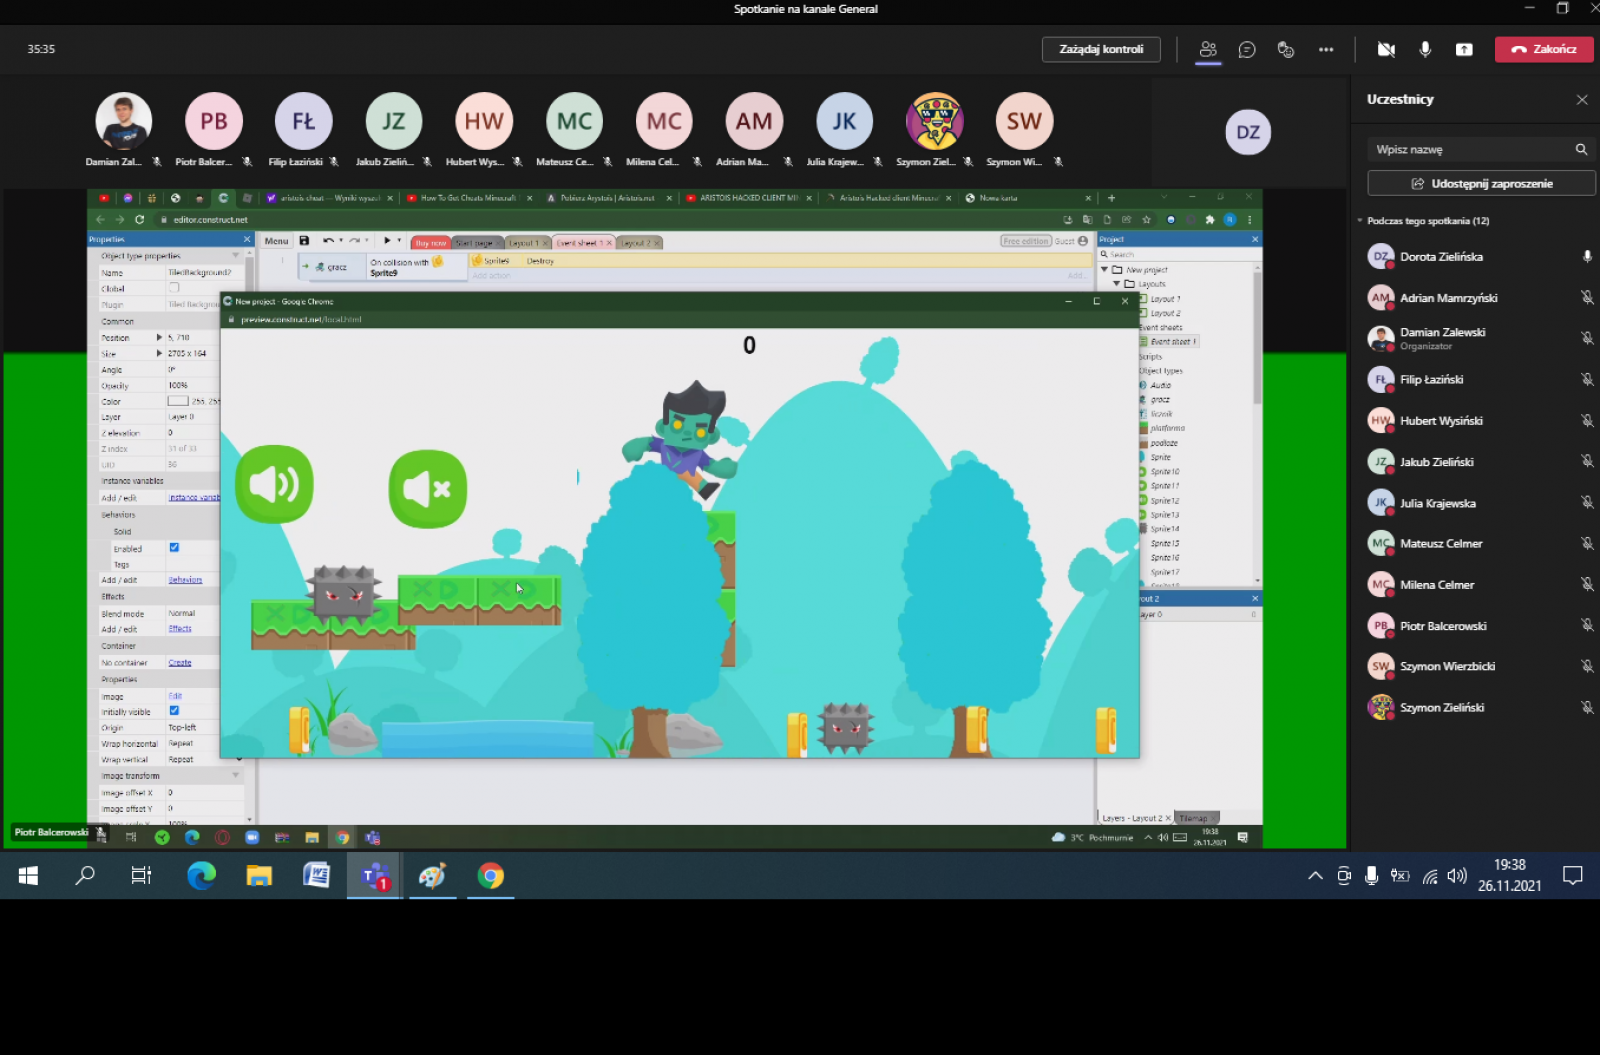Click the DZ self-view avatar
1600x1055 pixels.
pos(1248,132)
